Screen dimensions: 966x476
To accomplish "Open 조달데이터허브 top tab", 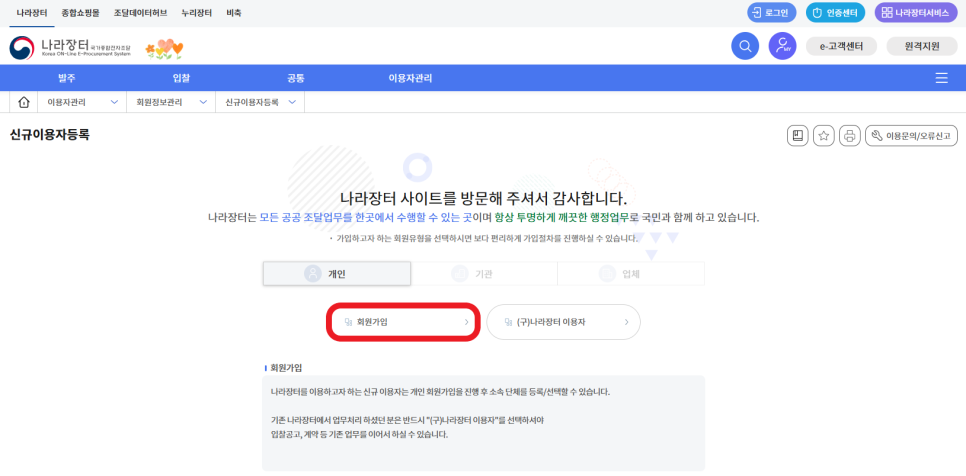I will (x=140, y=13).
